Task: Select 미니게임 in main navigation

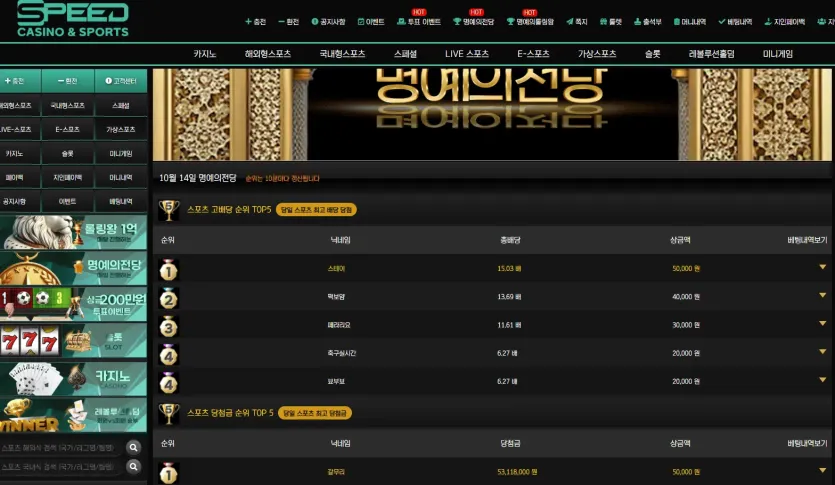Action: click(x=778, y=54)
